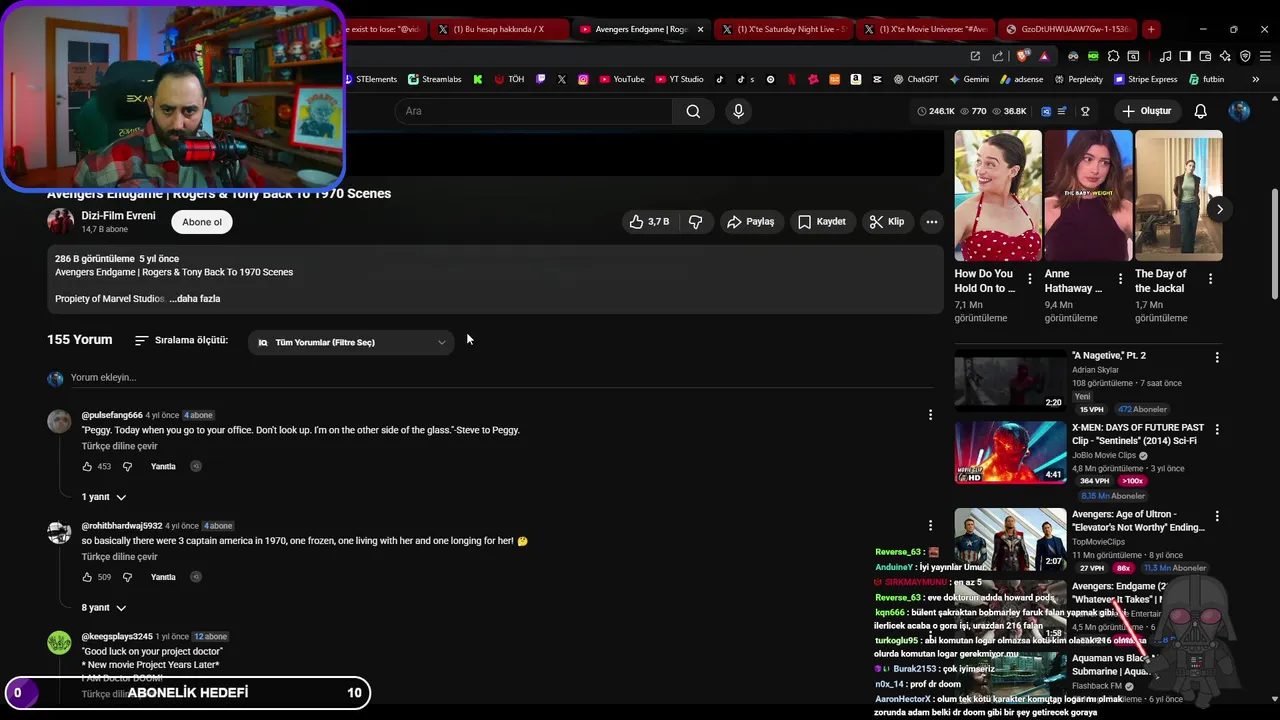Like the video with the thumbs-up 3,7 B button

[x=648, y=222]
